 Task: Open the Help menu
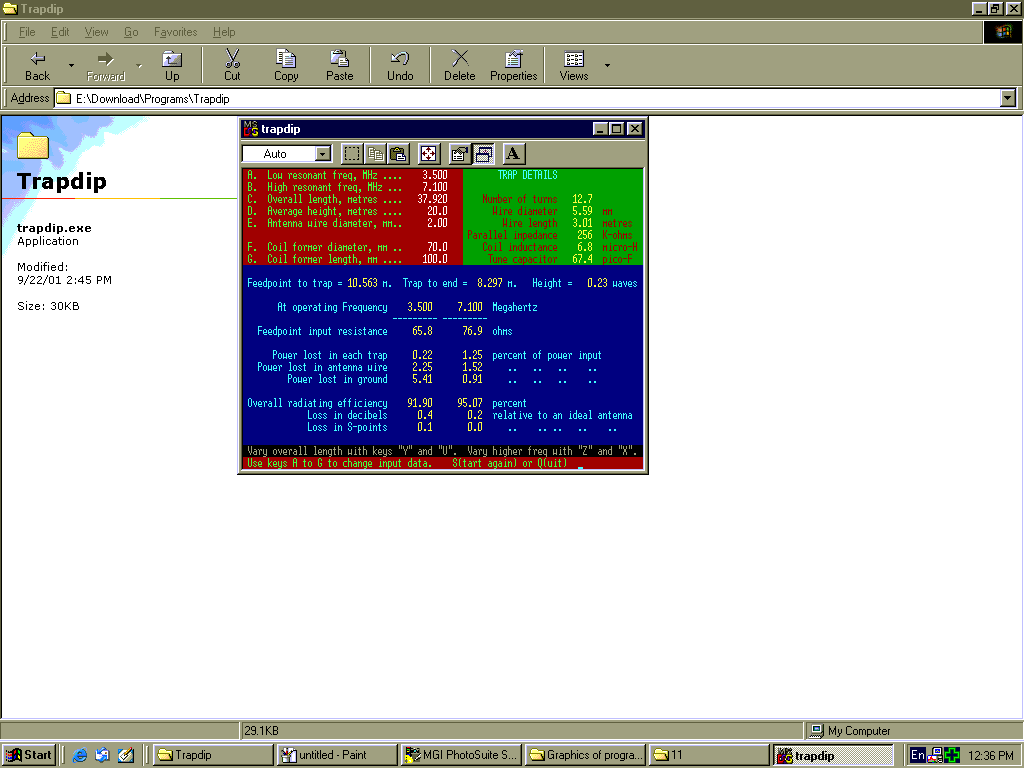pos(224,32)
